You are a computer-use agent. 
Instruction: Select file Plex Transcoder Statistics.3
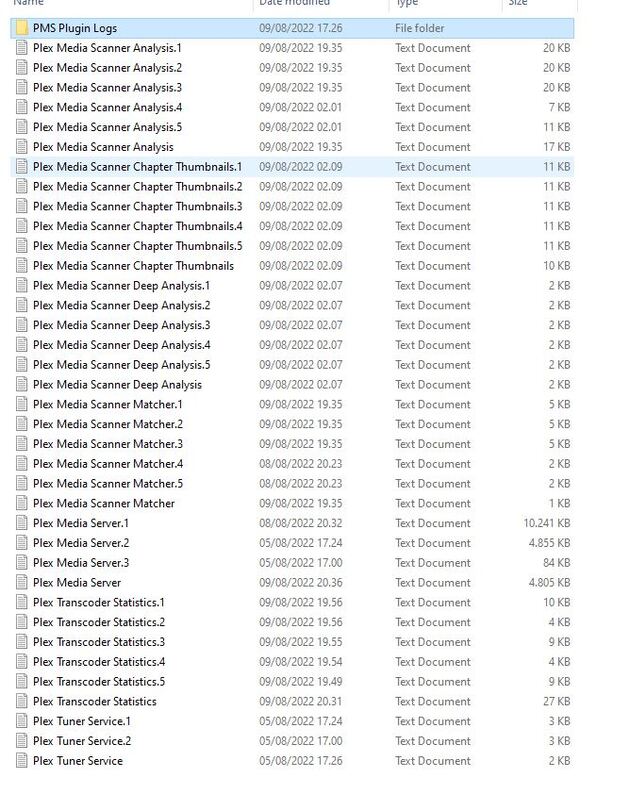[x=99, y=642]
